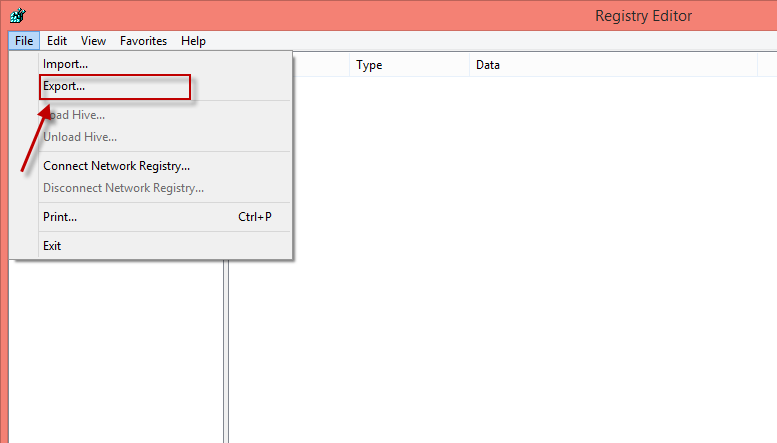Select Connect Network Registry...
This screenshot has height=443, width=777.
116,166
